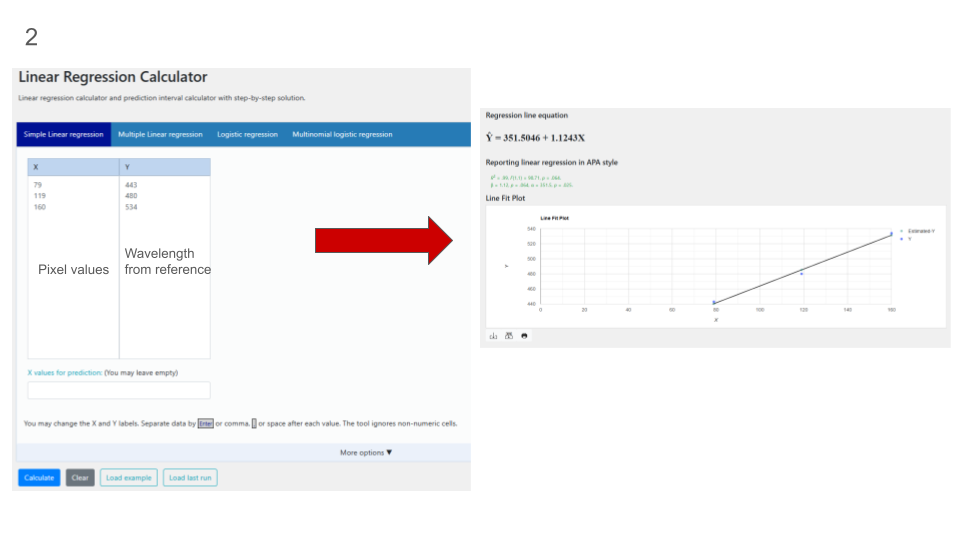Image resolution: width=960 pixels, height=540 pixels.
Task: Click the X values for prediction label
Action: pyautogui.click(x=64, y=372)
